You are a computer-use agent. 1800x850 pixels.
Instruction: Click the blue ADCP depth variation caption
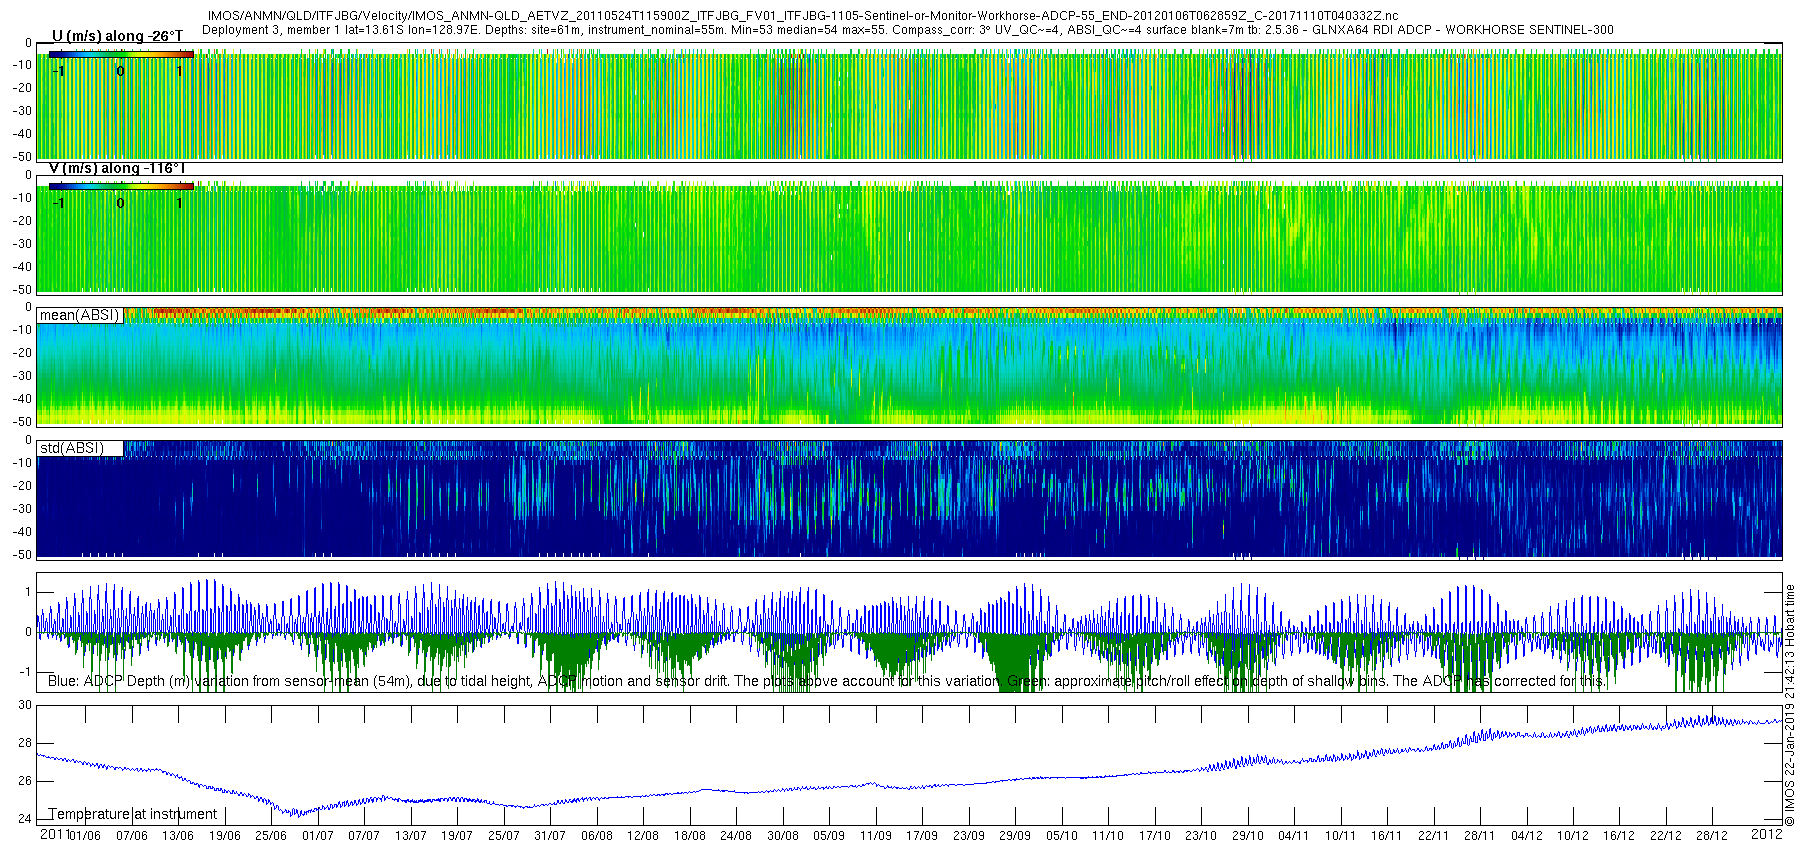coord(523,681)
